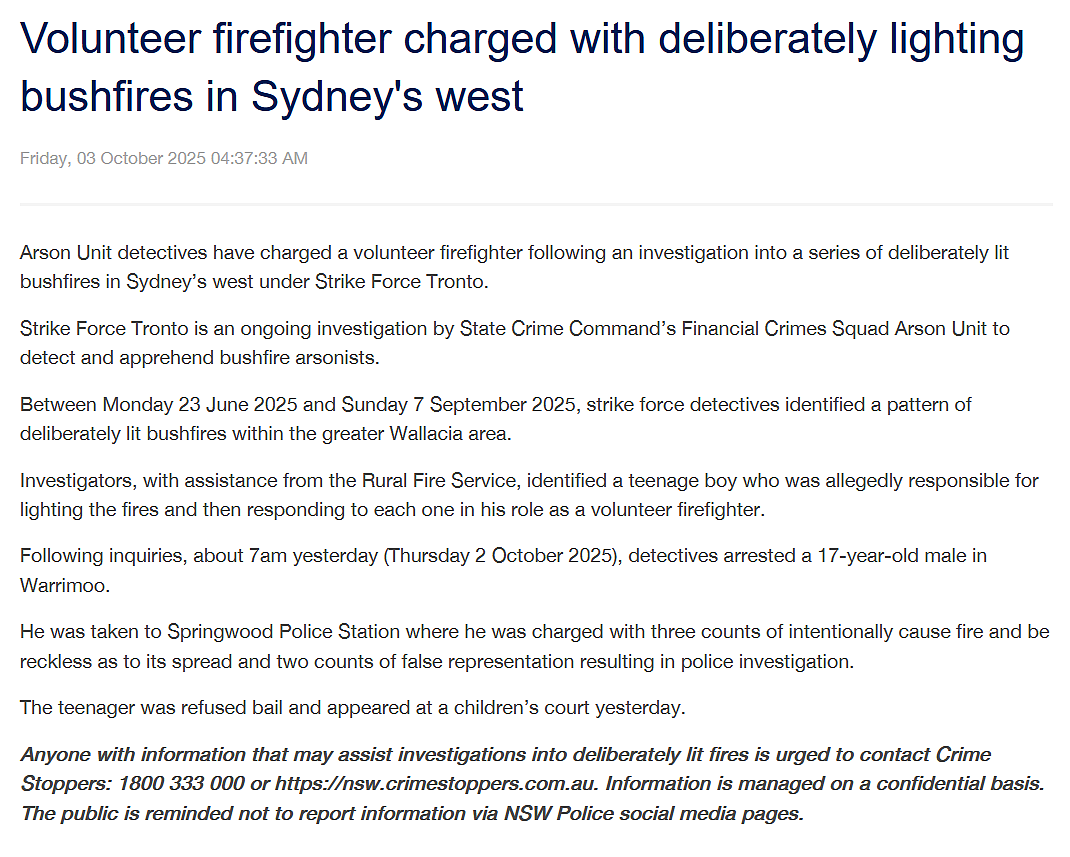The width and height of the screenshot is (1070, 857).
Task: Click 'Springwood Police Station' in the text
Action: (283, 632)
